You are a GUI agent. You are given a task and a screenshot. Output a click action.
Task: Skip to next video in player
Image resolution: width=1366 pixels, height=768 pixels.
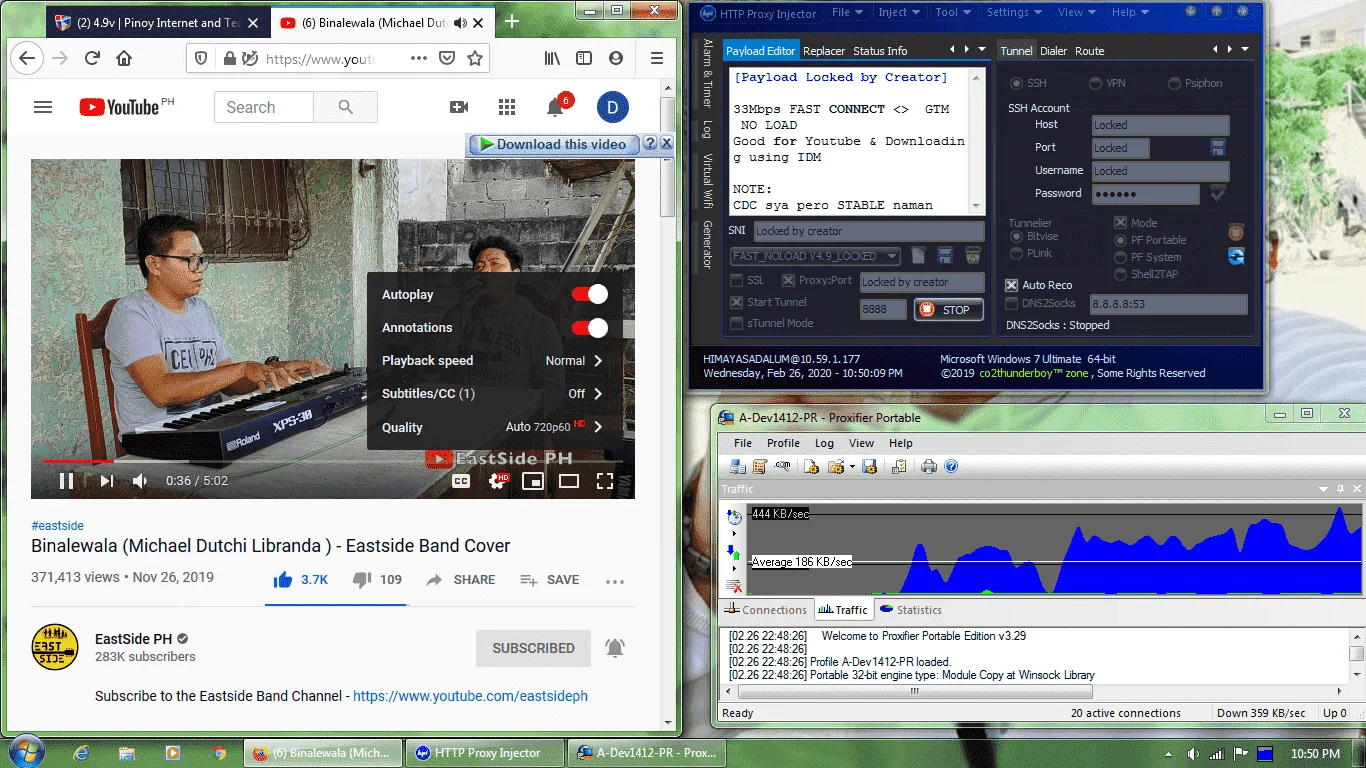point(106,481)
